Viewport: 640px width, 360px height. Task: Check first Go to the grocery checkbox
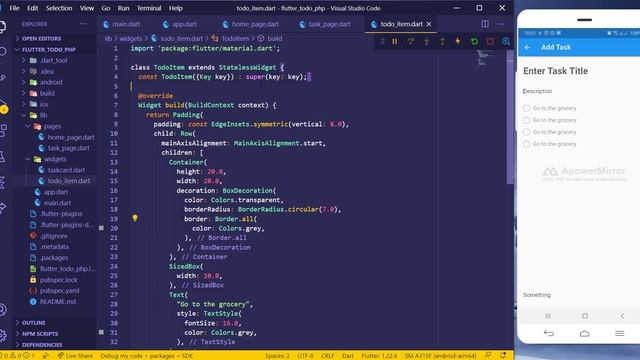(527, 108)
